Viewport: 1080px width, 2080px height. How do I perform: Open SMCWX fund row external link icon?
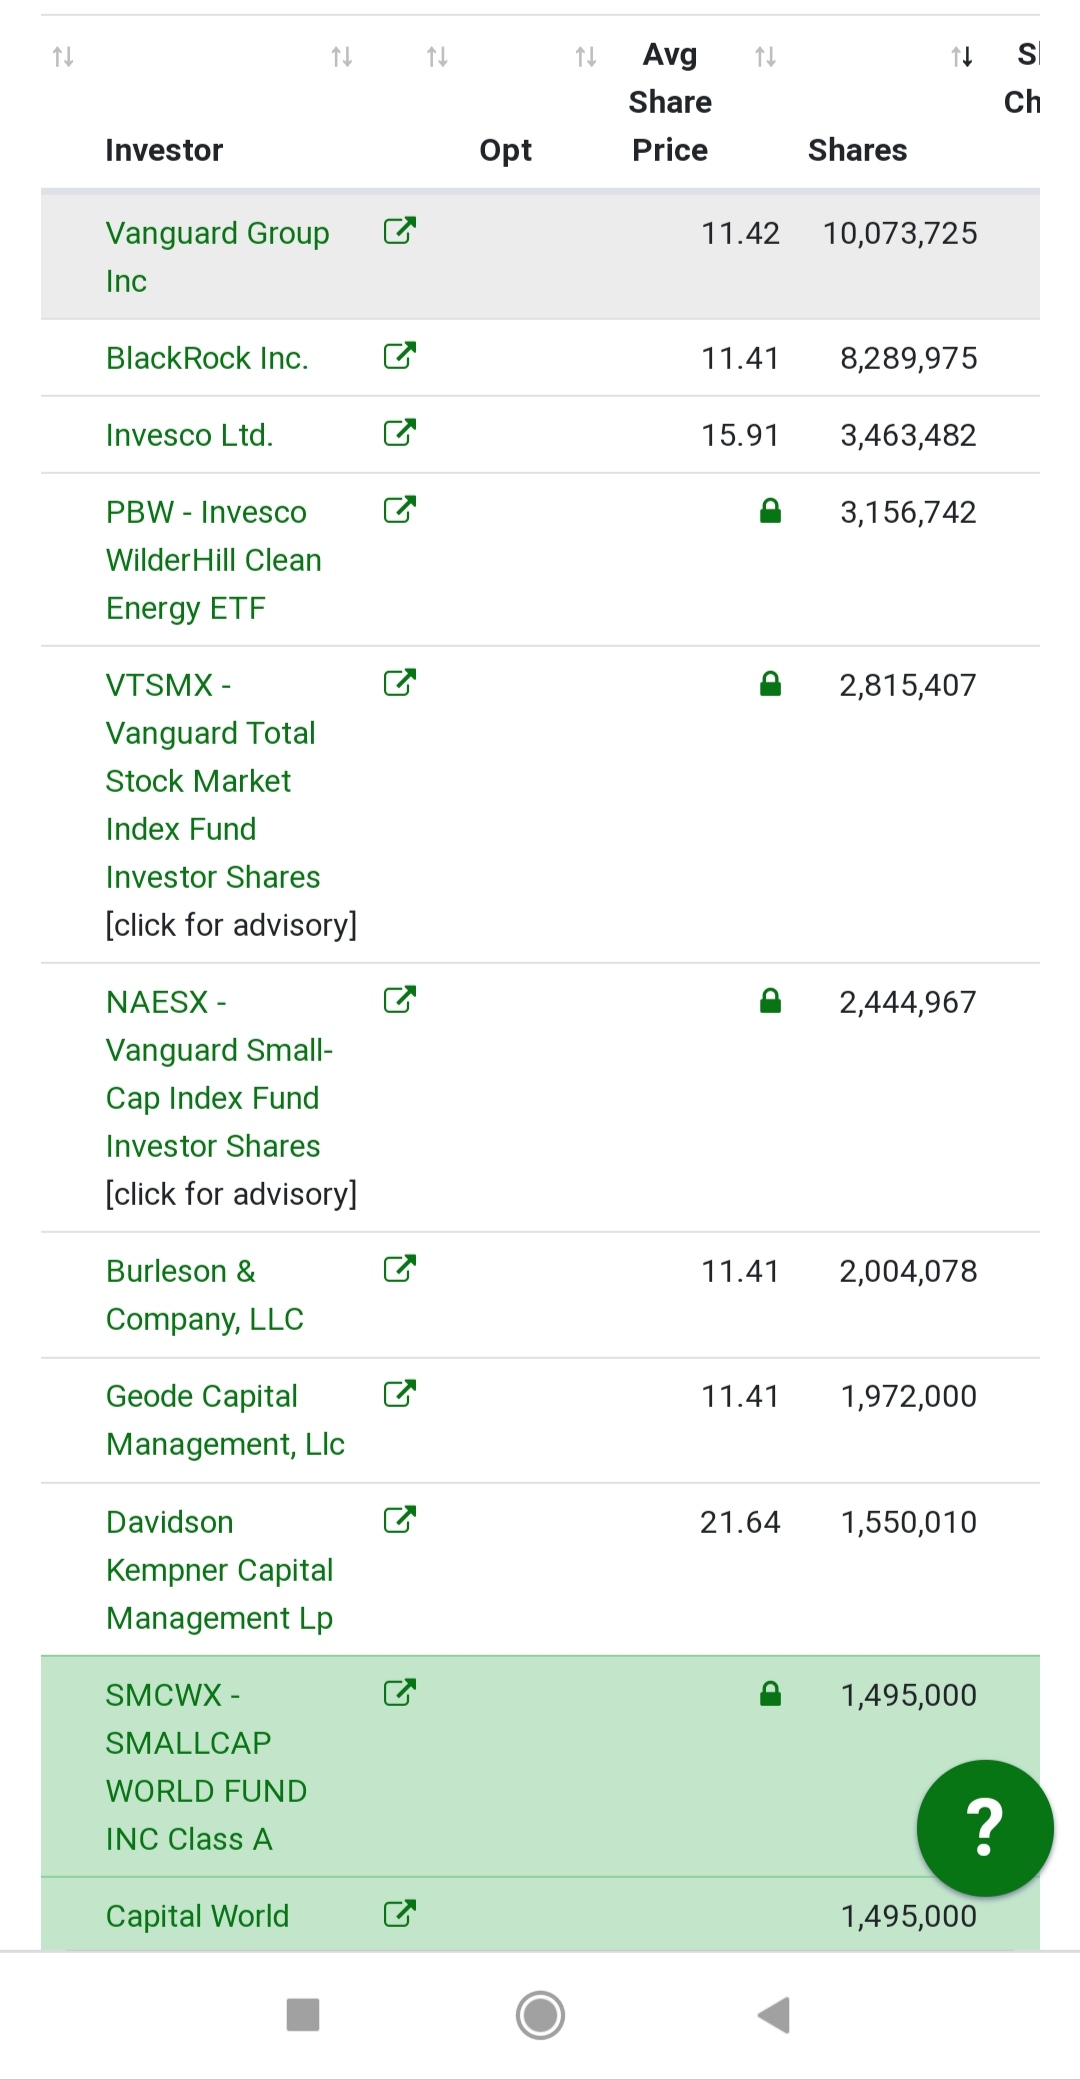(399, 1692)
